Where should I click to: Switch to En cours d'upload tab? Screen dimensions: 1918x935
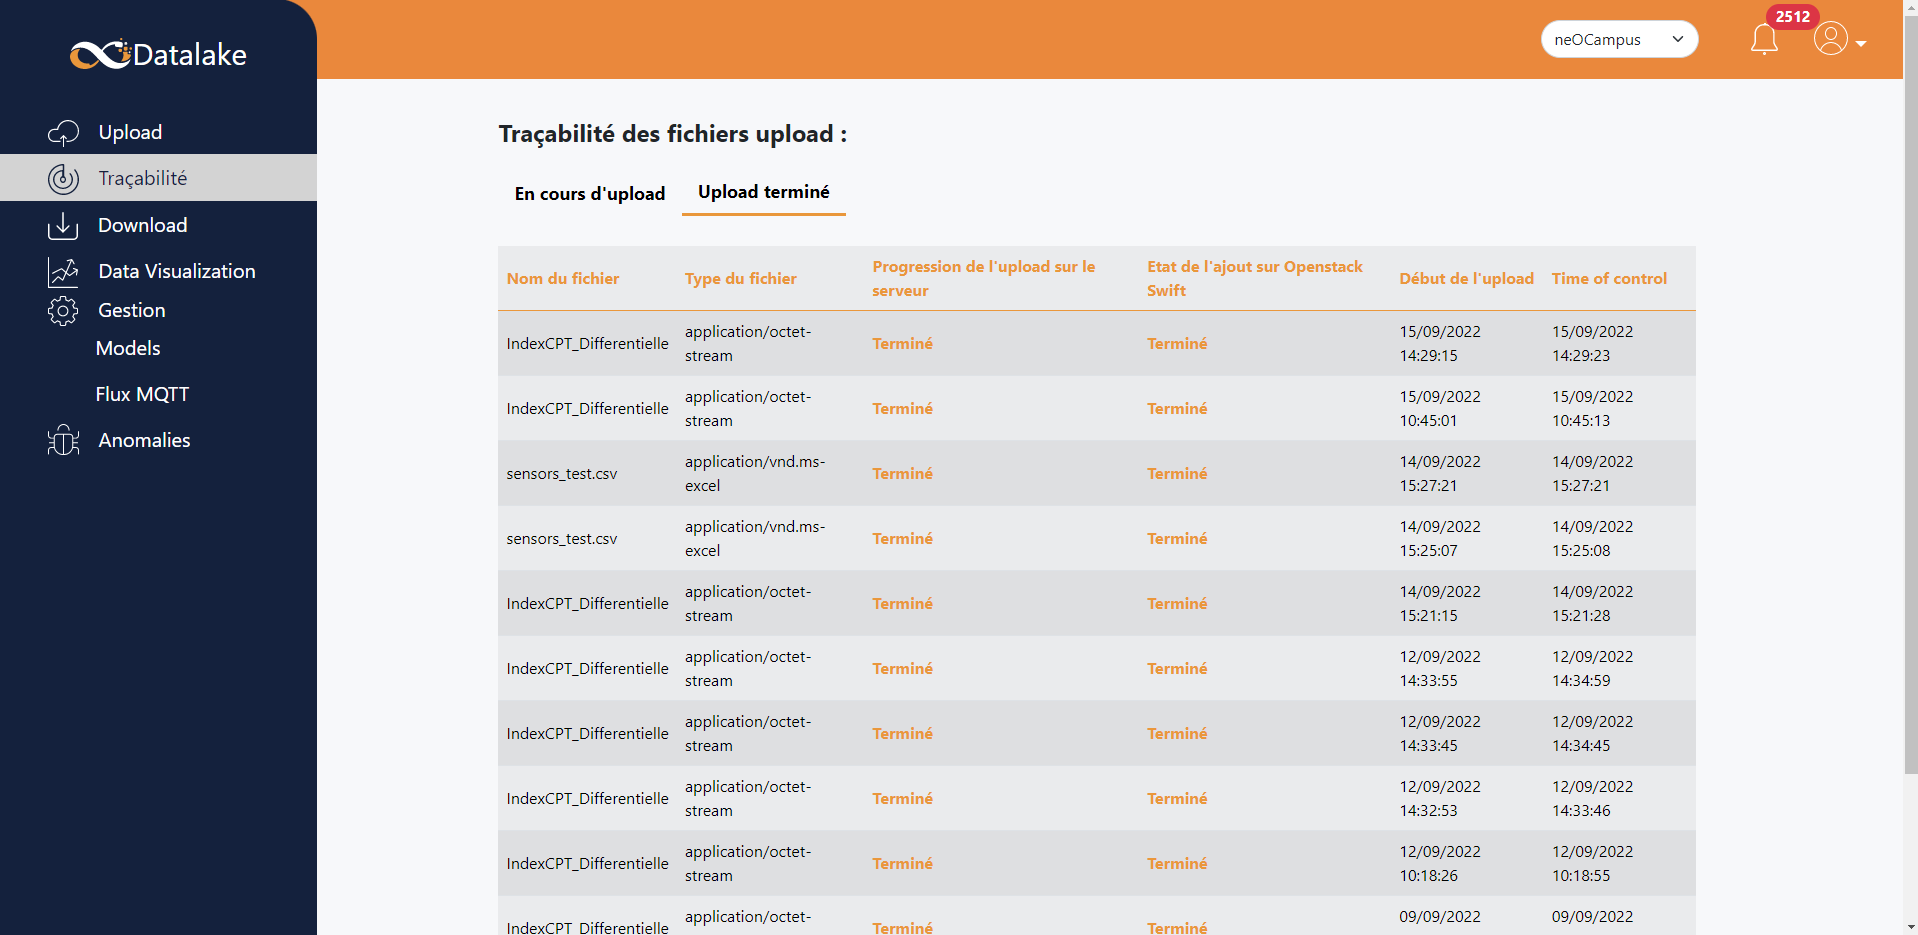590,193
